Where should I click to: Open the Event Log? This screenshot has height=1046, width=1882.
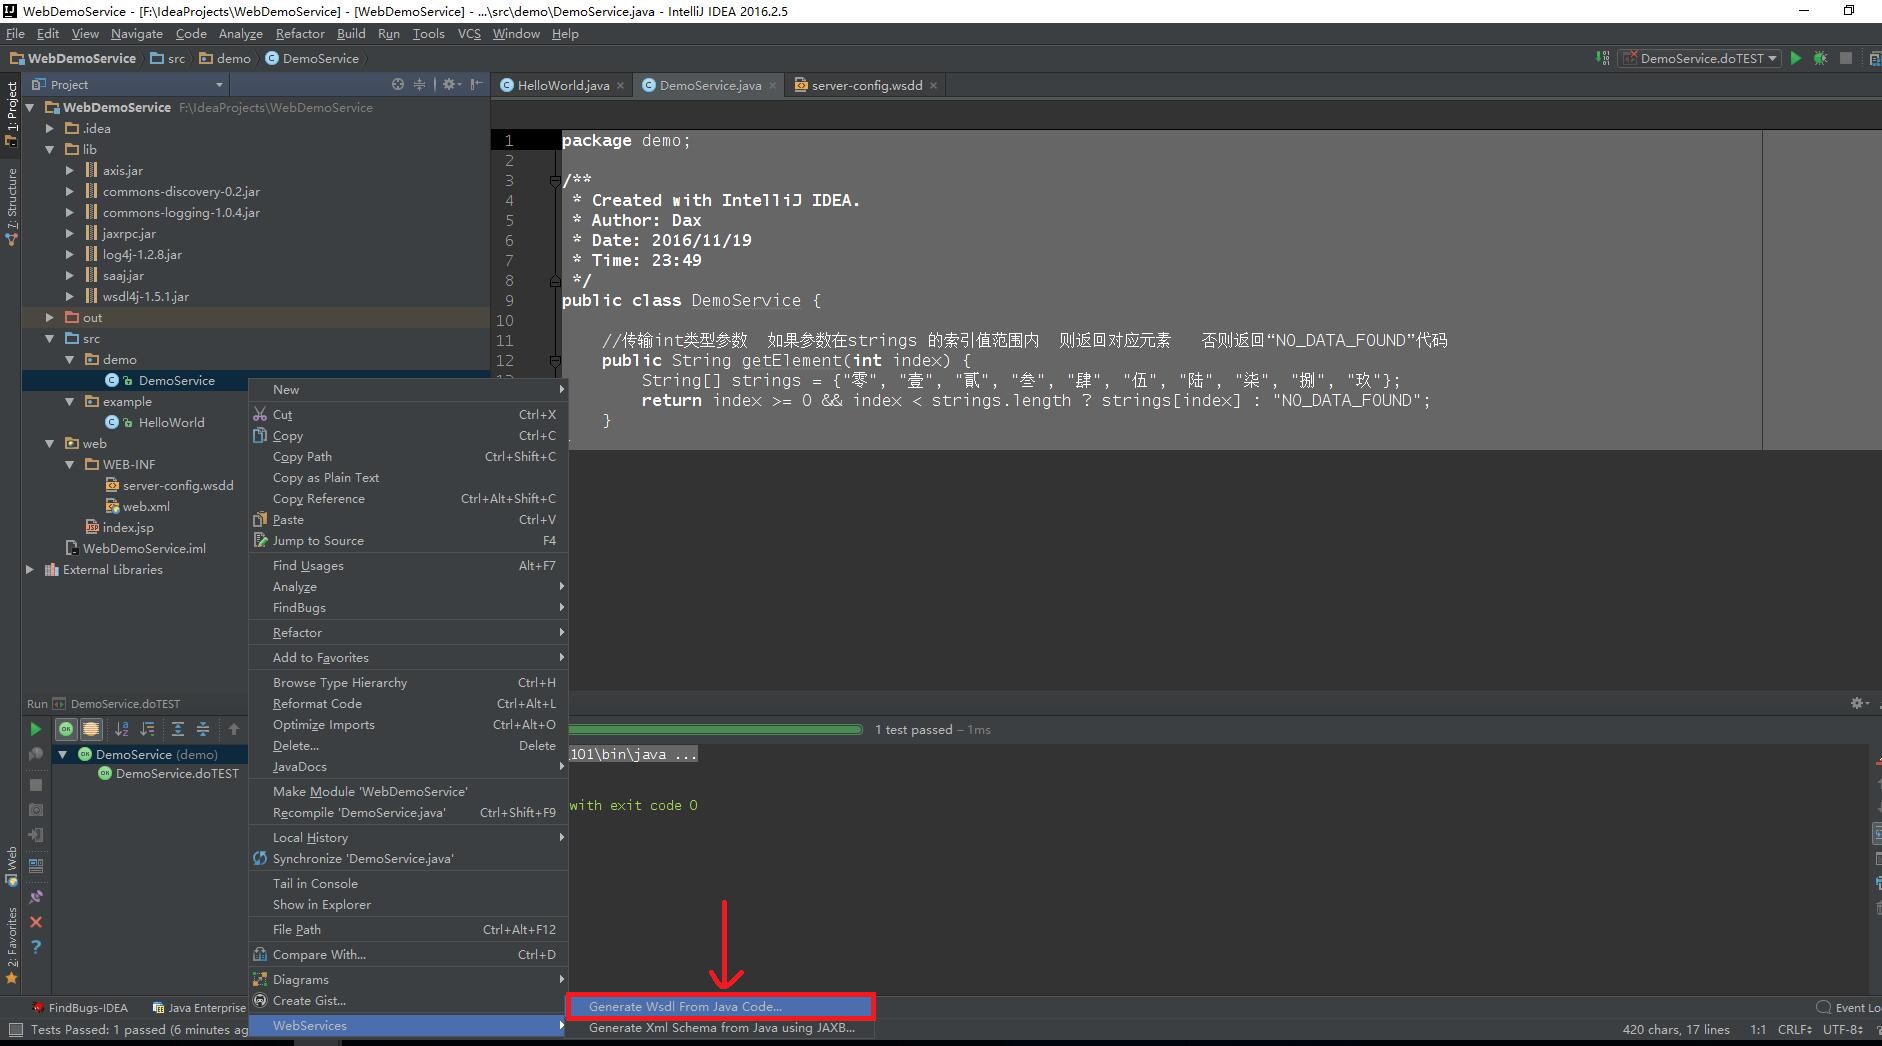point(1848,1007)
